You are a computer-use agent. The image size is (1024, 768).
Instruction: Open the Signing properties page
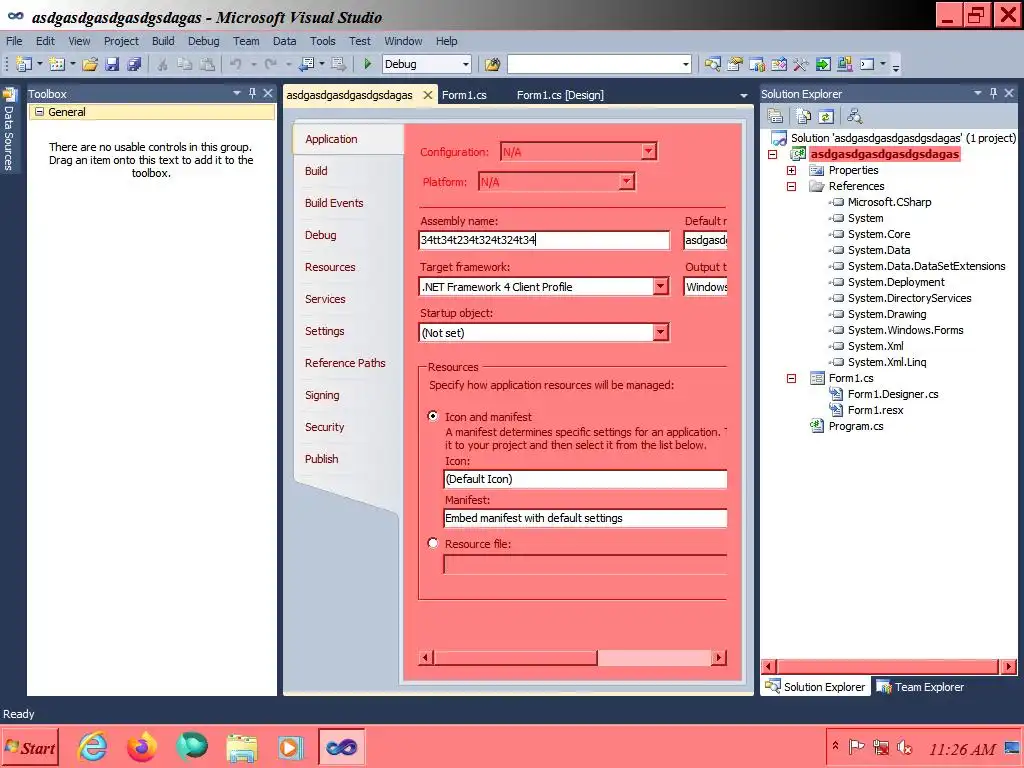(321, 394)
